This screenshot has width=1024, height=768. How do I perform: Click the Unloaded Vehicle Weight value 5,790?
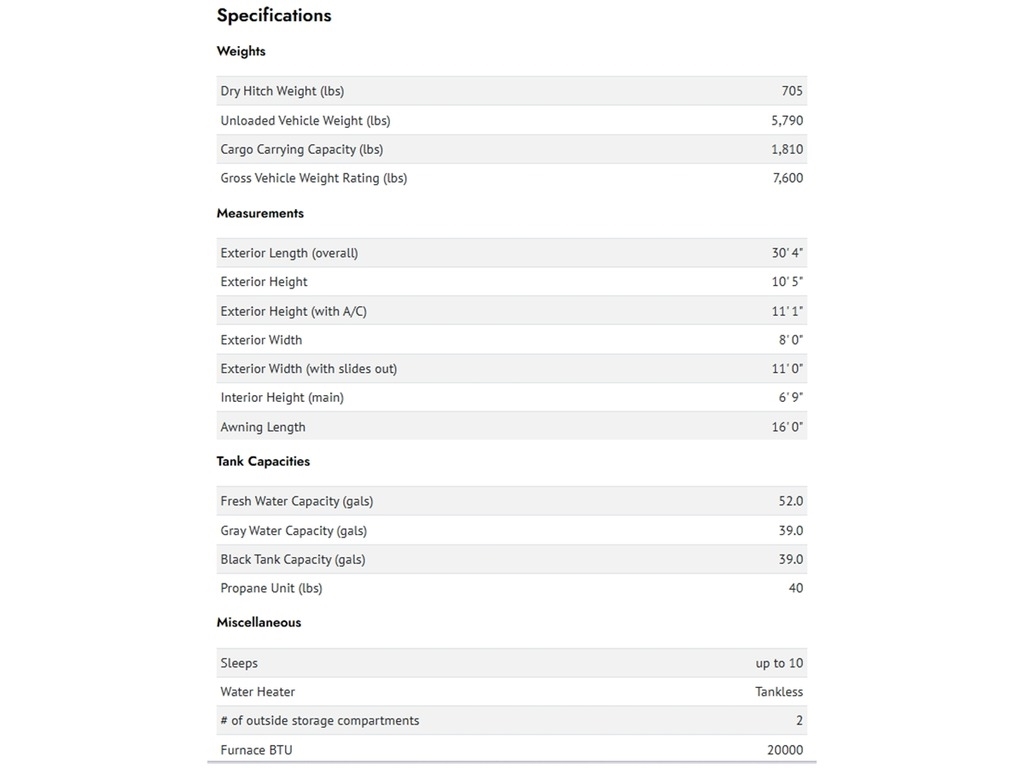tap(787, 120)
